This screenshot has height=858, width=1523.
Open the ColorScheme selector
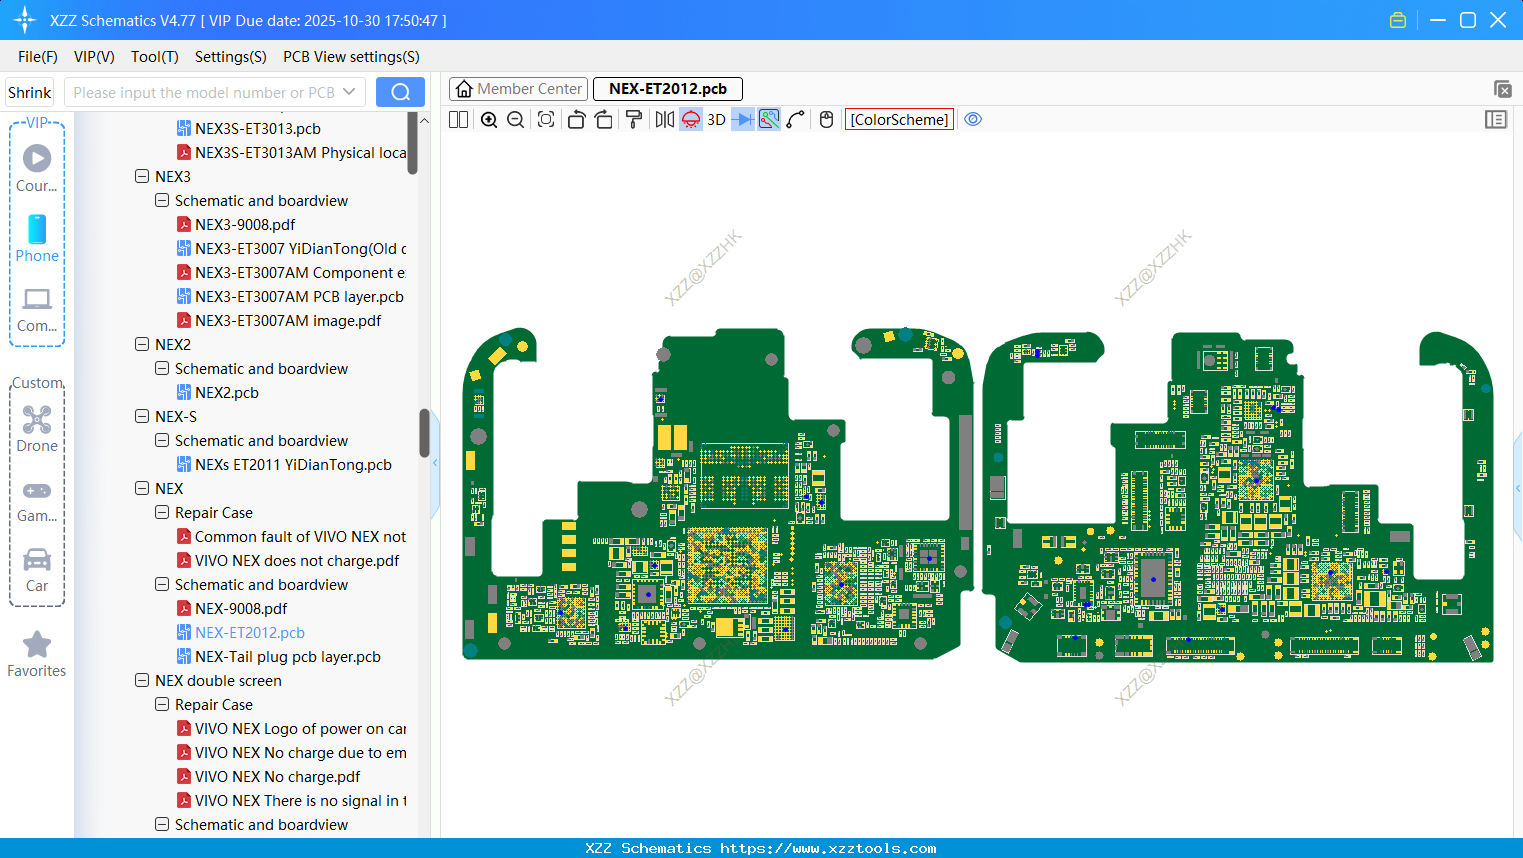point(899,120)
